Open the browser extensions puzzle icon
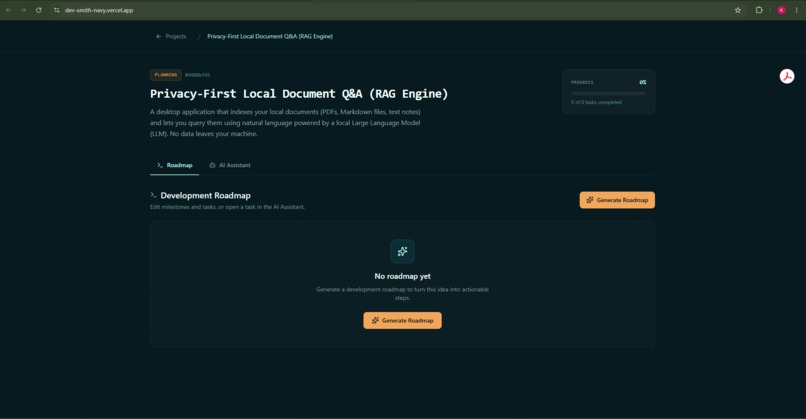This screenshot has width=806, height=419. click(759, 10)
